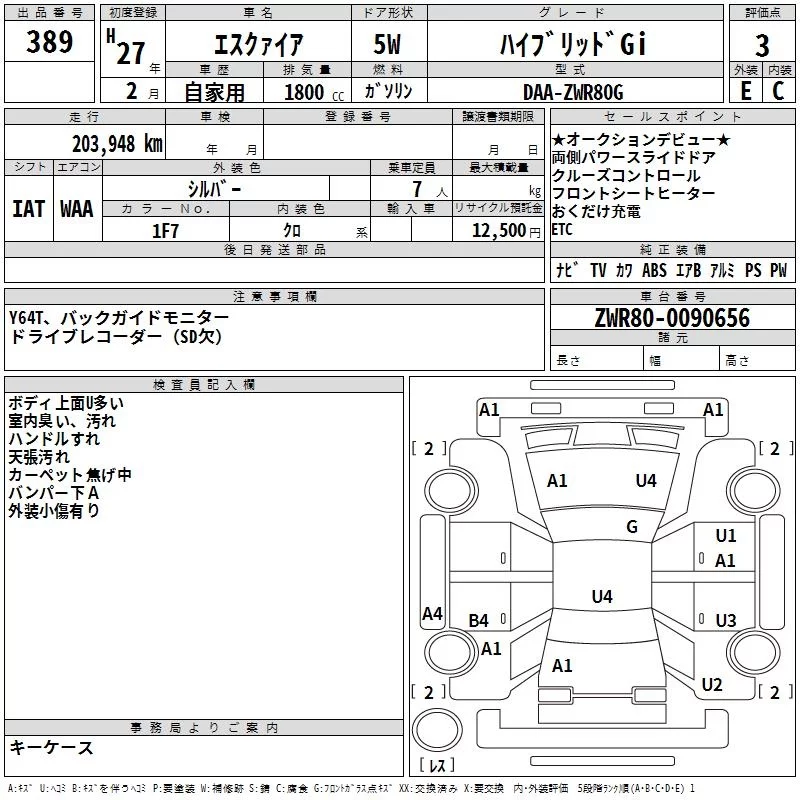This screenshot has width=800, height=800.
Task: Click exterior color シルバー
Action: (215, 190)
